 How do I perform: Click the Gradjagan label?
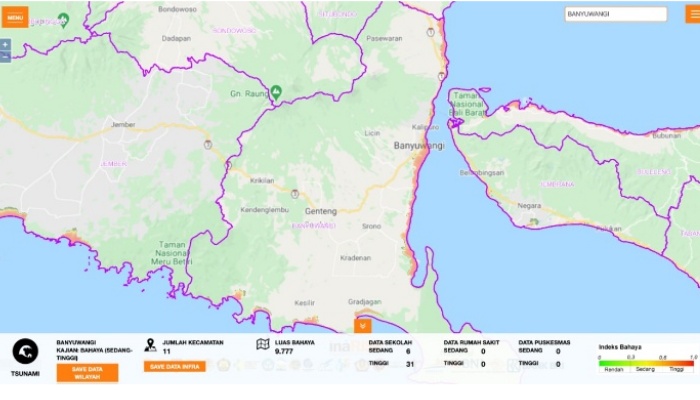pyautogui.click(x=365, y=302)
